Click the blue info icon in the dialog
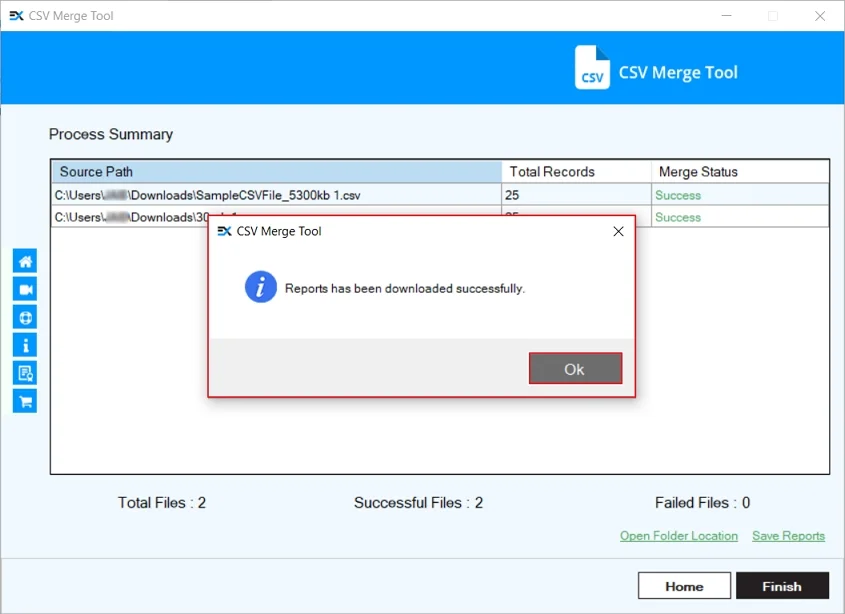Viewport: 845px width, 614px height. coord(260,288)
